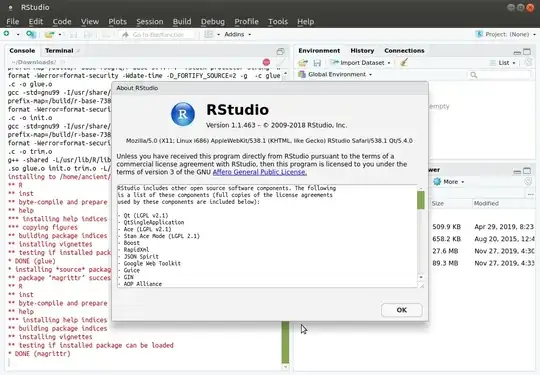
Task: Click the RStudio logo in About dialog
Action: [x=183, y=114]
